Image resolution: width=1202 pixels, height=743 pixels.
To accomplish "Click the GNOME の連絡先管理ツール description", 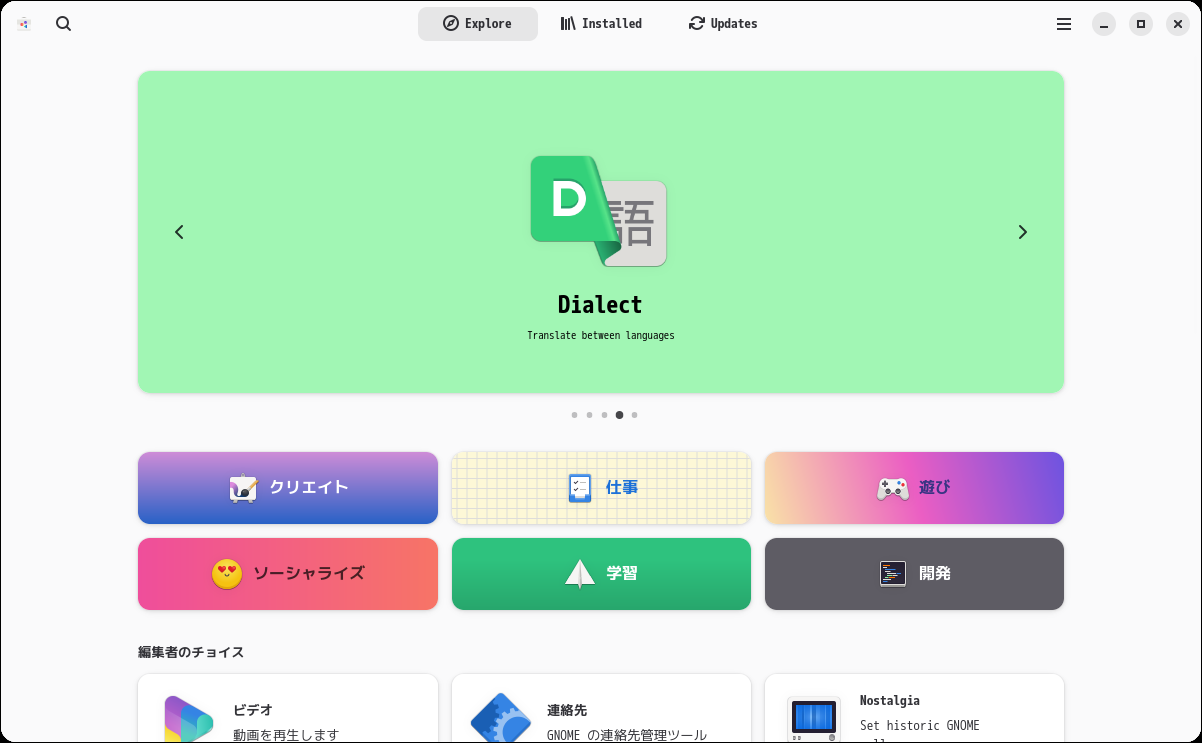I will [x=627, y=735].
